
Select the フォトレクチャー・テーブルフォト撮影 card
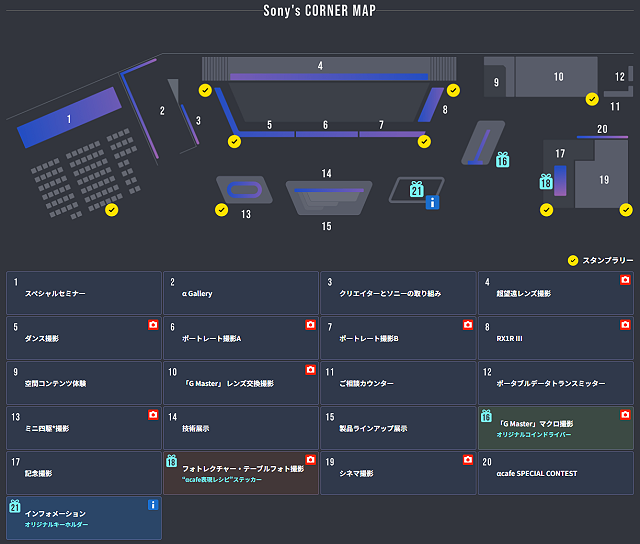[x=240, y=473]
